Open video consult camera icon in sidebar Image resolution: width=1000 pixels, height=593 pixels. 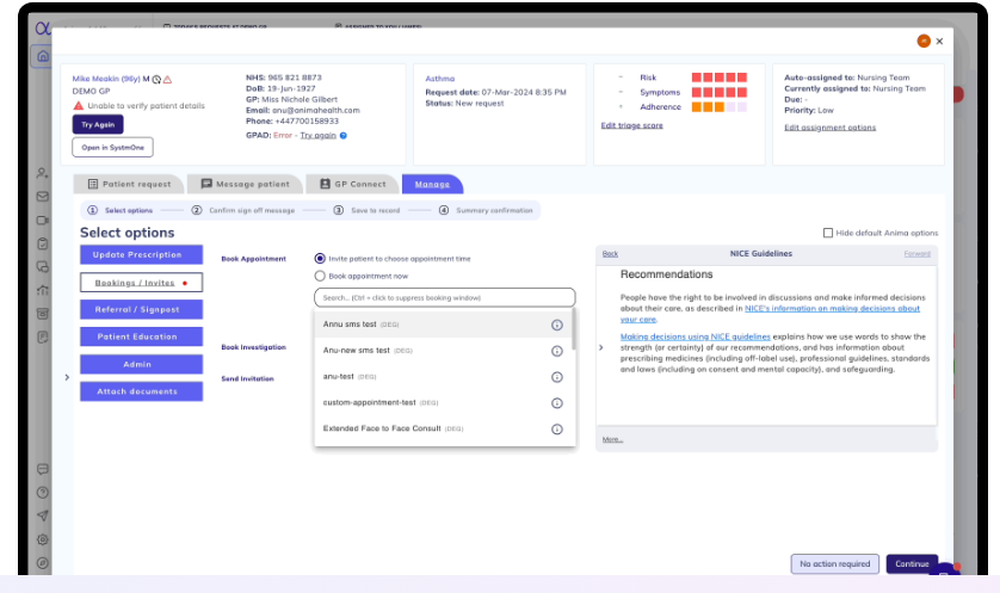click(x=42, y=220)
